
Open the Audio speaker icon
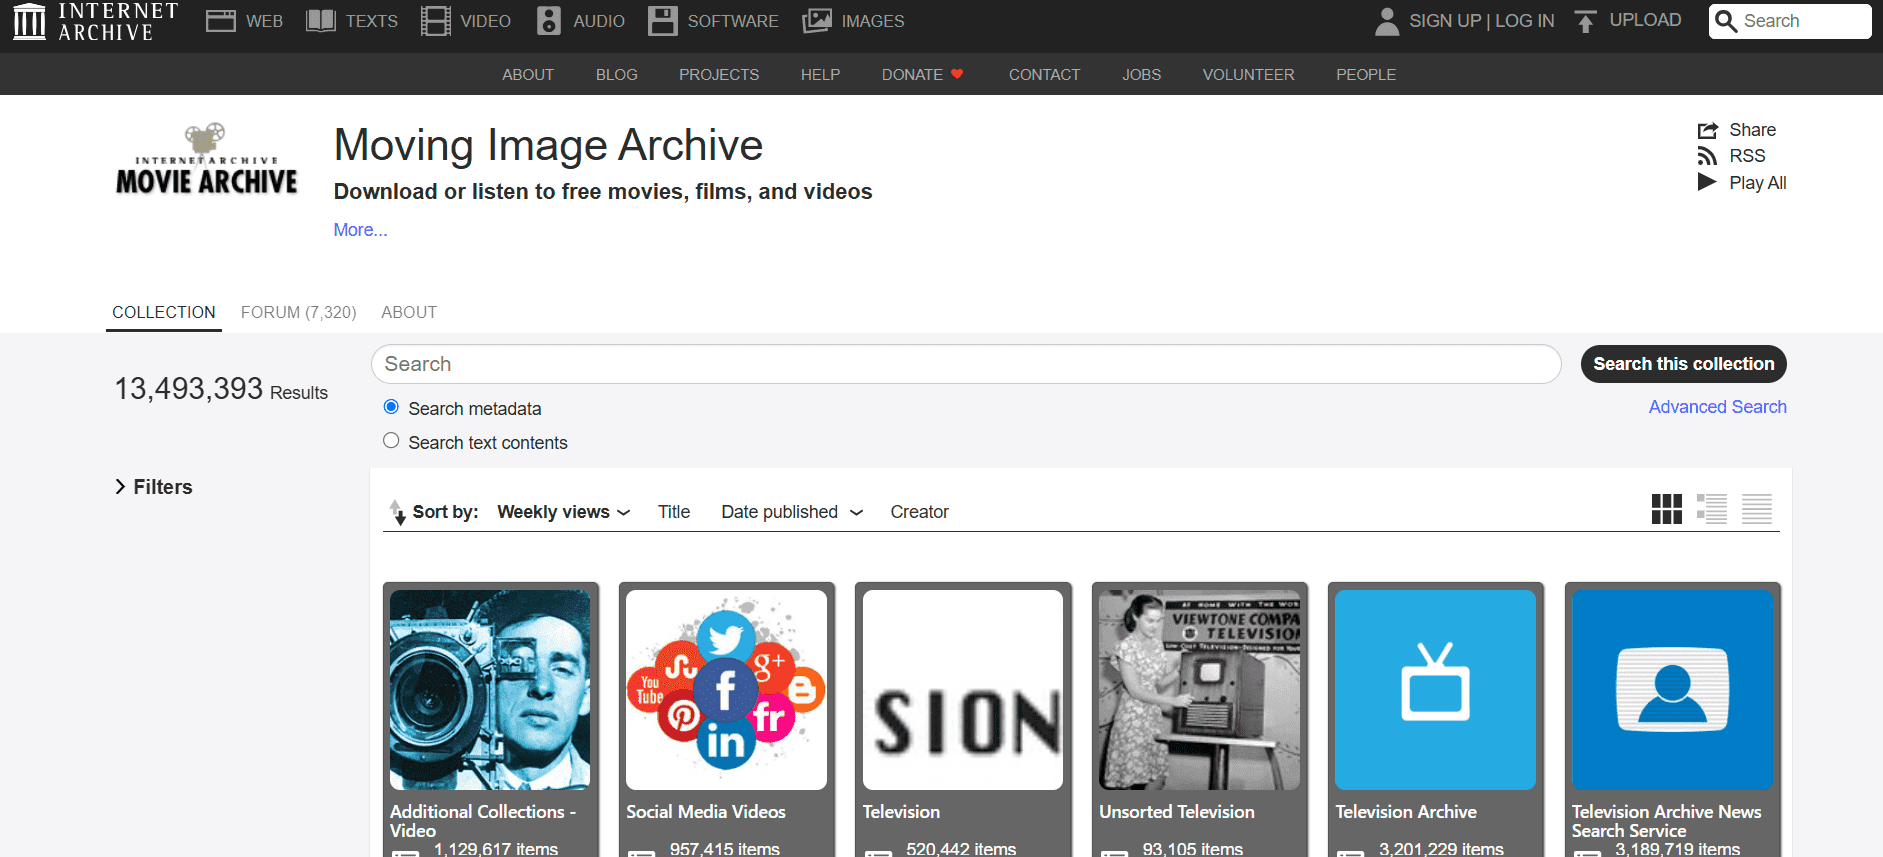549,21
